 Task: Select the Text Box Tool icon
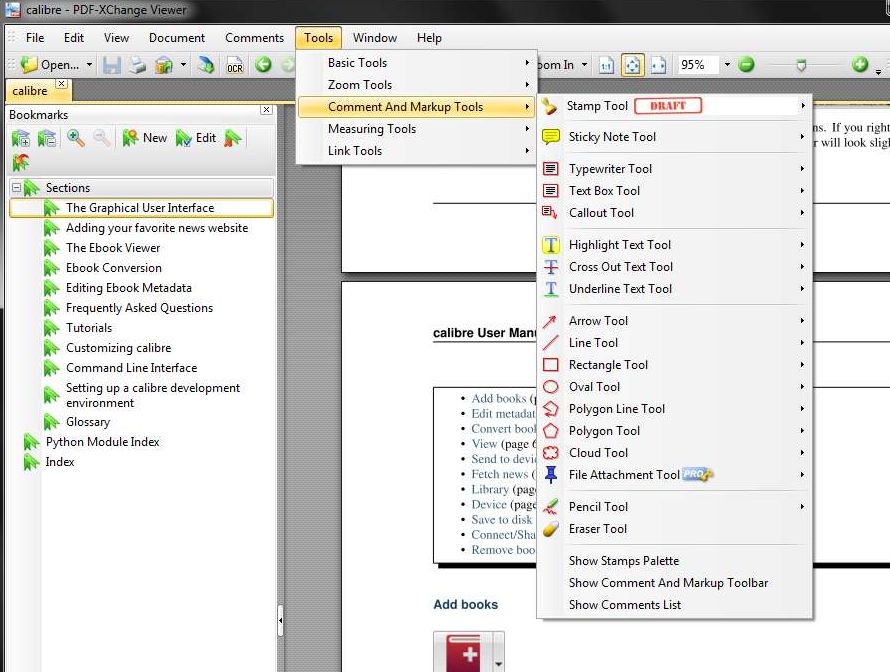tap(550, 191)
